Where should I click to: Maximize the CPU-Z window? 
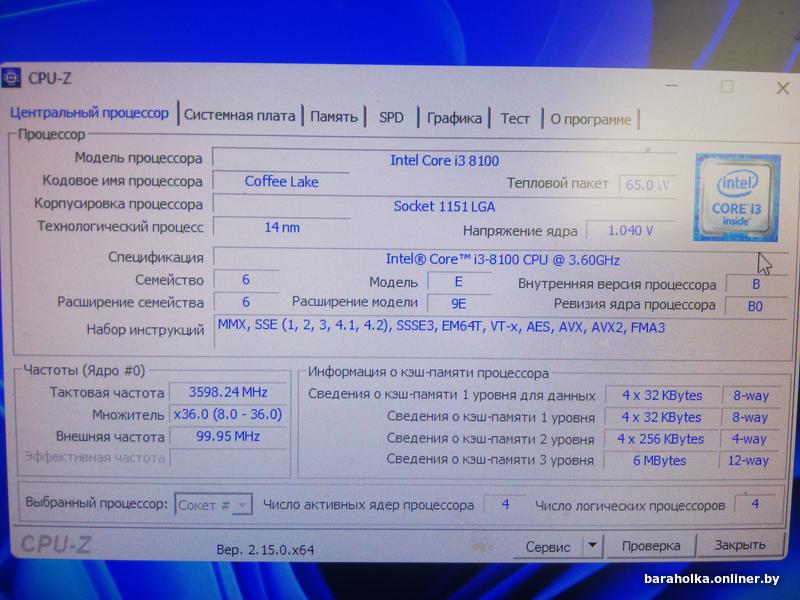pos(728,87)
